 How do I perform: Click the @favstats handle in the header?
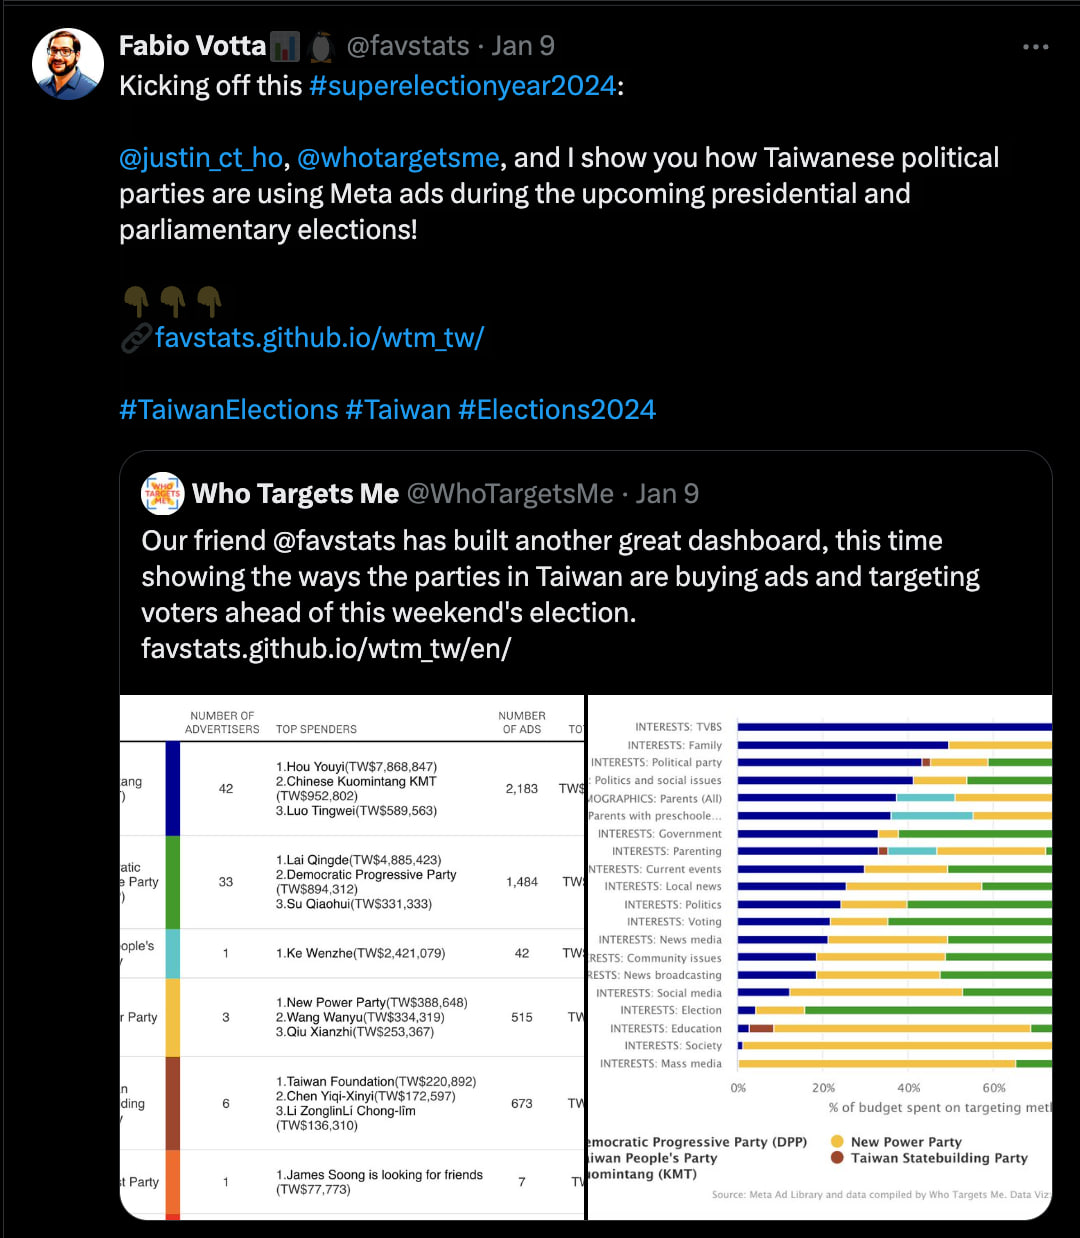(x=408, y=46)
